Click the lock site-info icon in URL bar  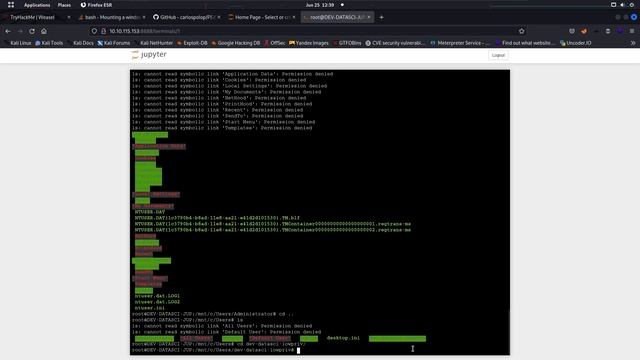click(103, 31)
